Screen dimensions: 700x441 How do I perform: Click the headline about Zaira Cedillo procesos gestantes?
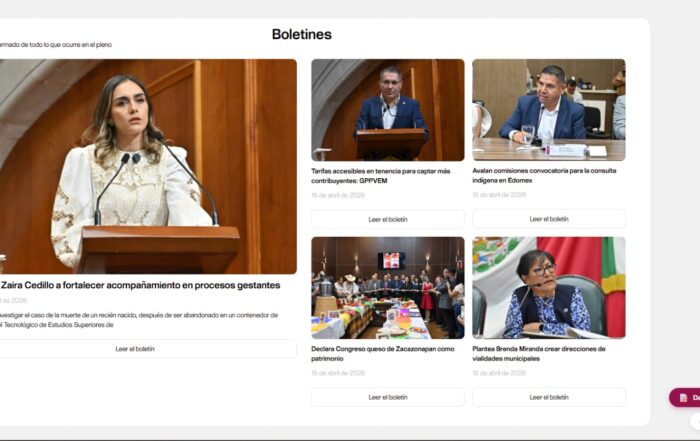click(140, 285)
